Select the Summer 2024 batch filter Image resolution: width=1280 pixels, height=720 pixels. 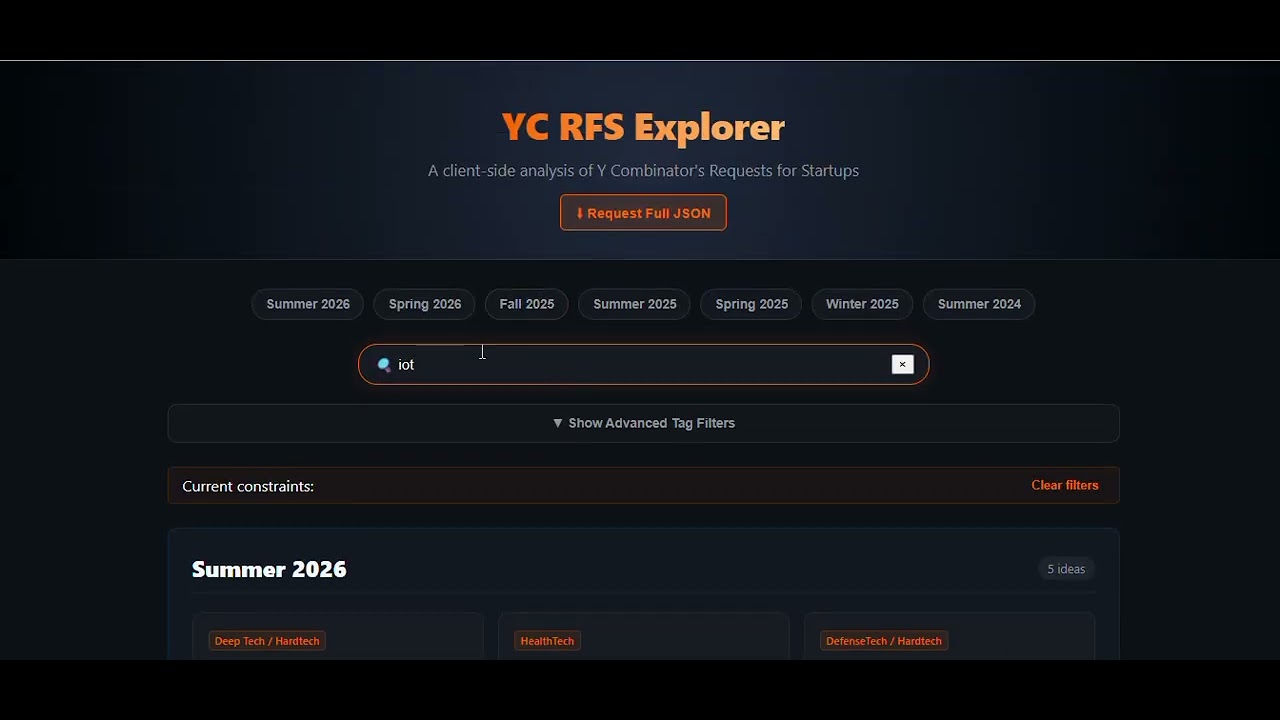point(979,304)
